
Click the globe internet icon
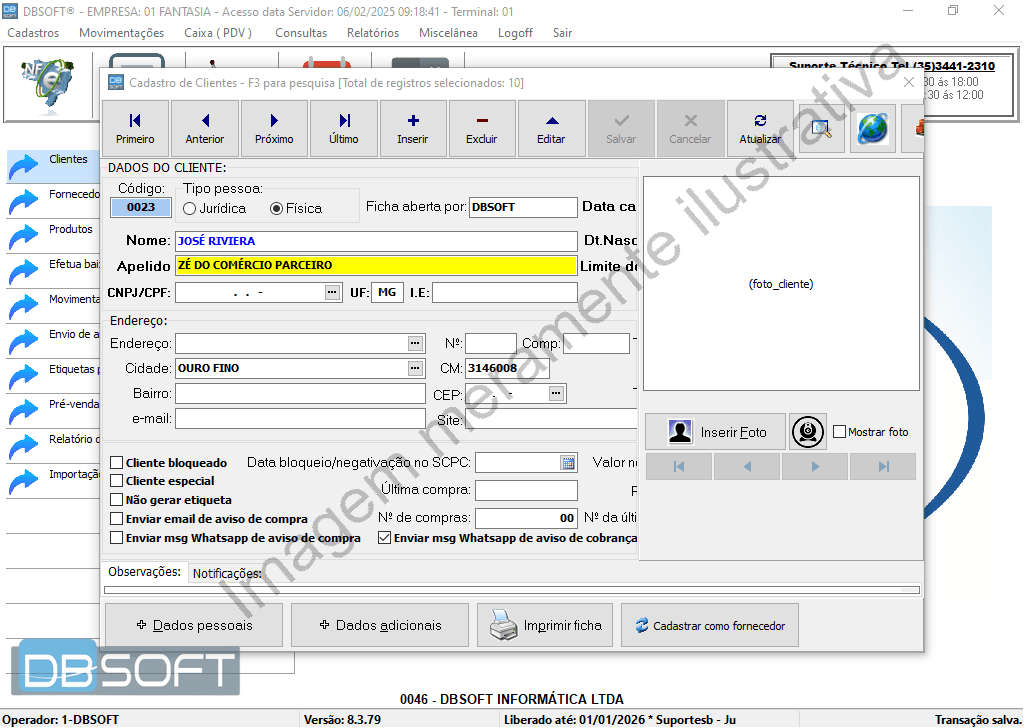(872, 129)
